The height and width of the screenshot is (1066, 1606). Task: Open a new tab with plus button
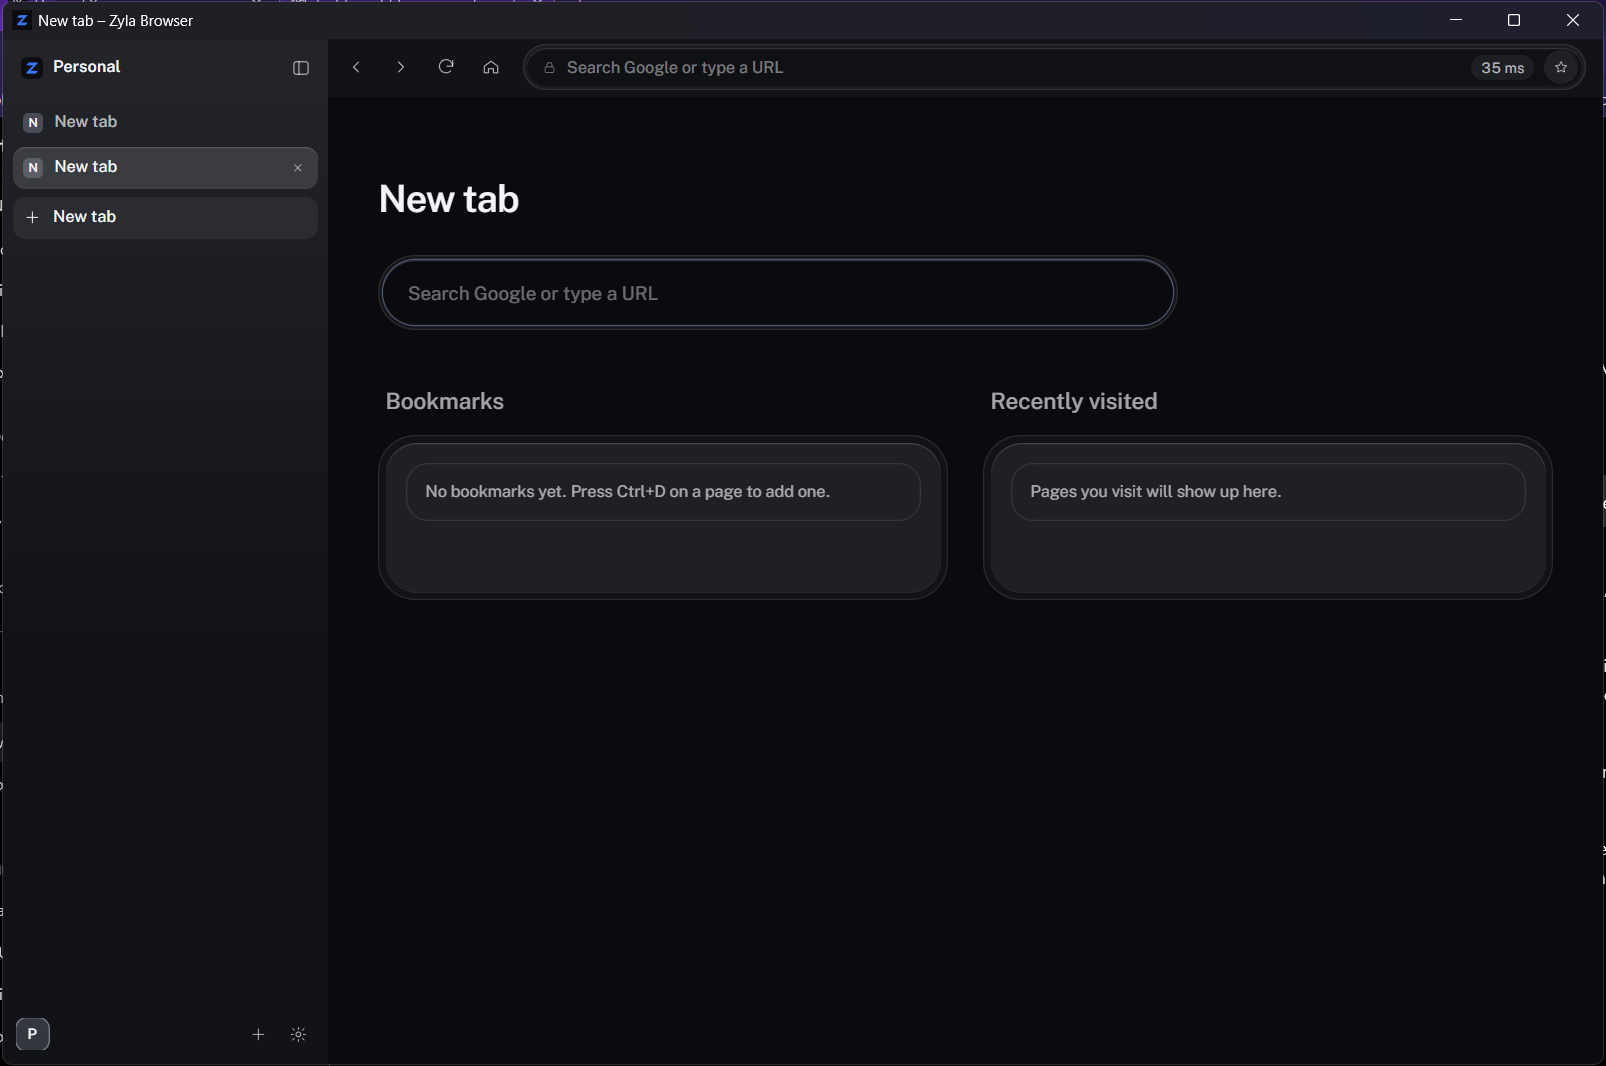(x=165, y=217)
